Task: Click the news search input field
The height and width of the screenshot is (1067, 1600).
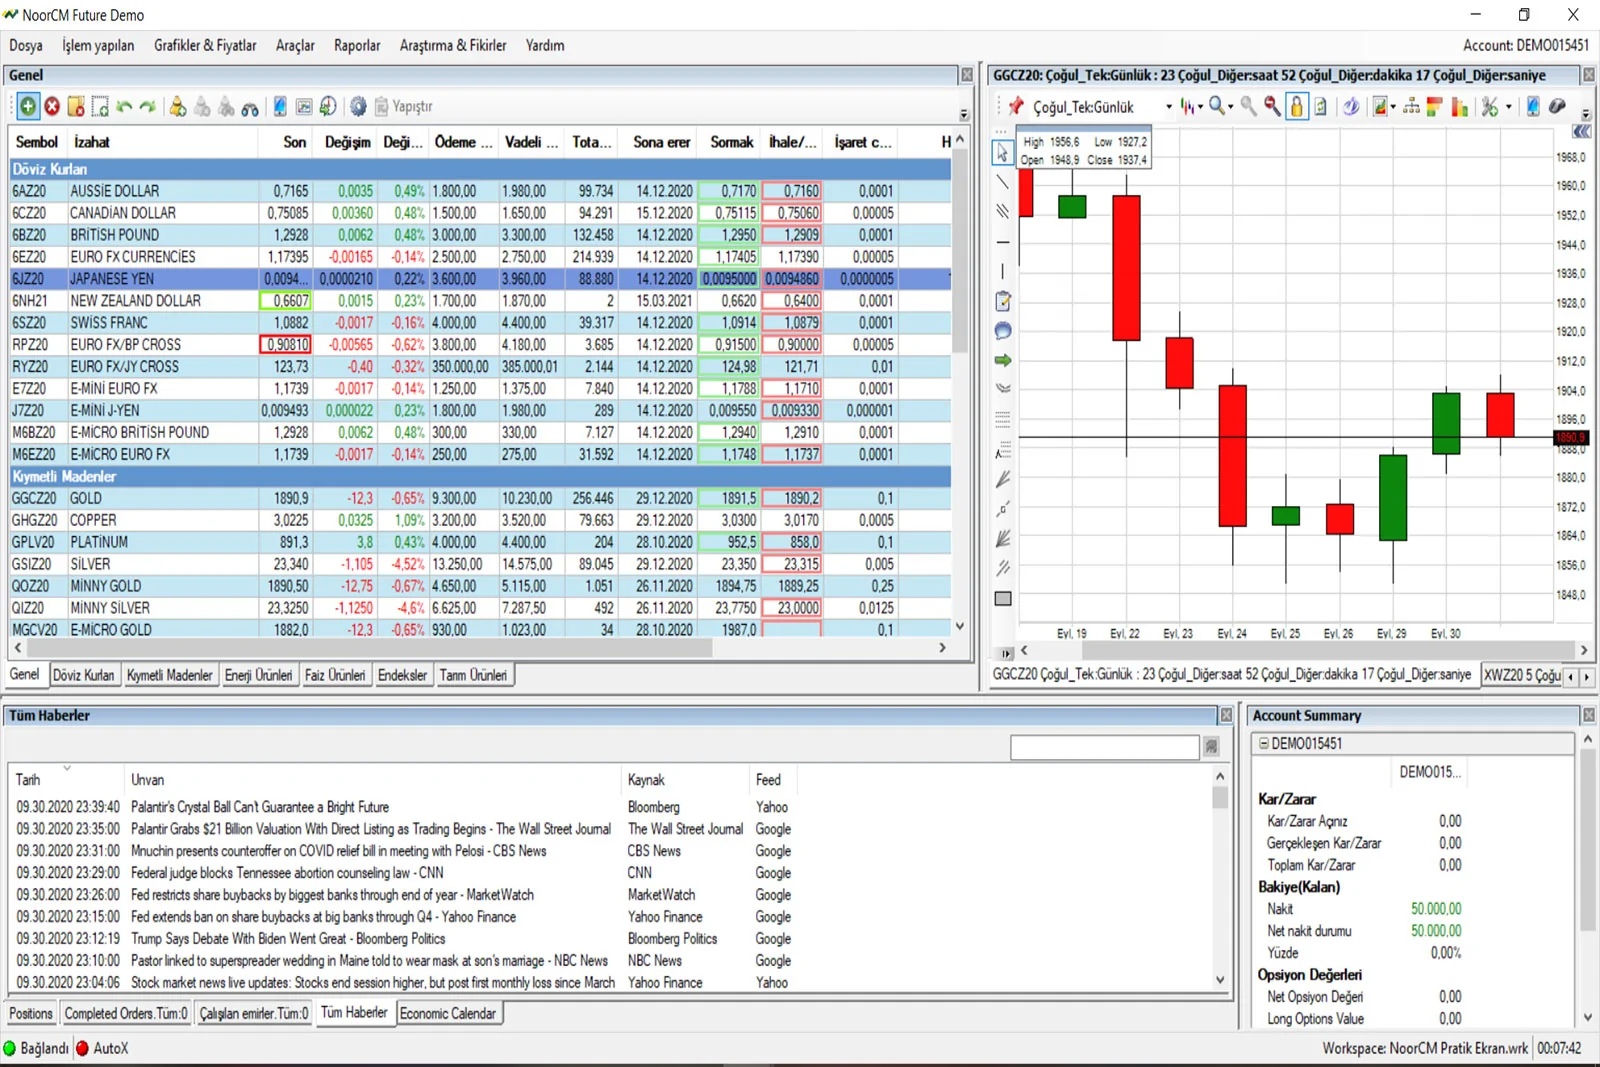Action: (1104, 747)
